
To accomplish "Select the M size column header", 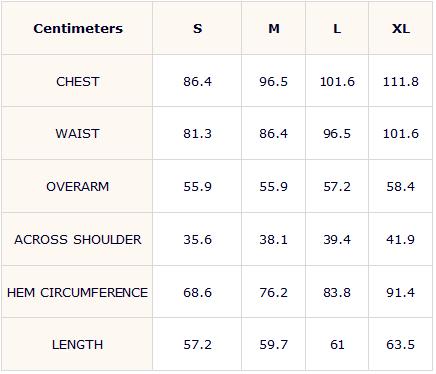I will click(274, 29).
